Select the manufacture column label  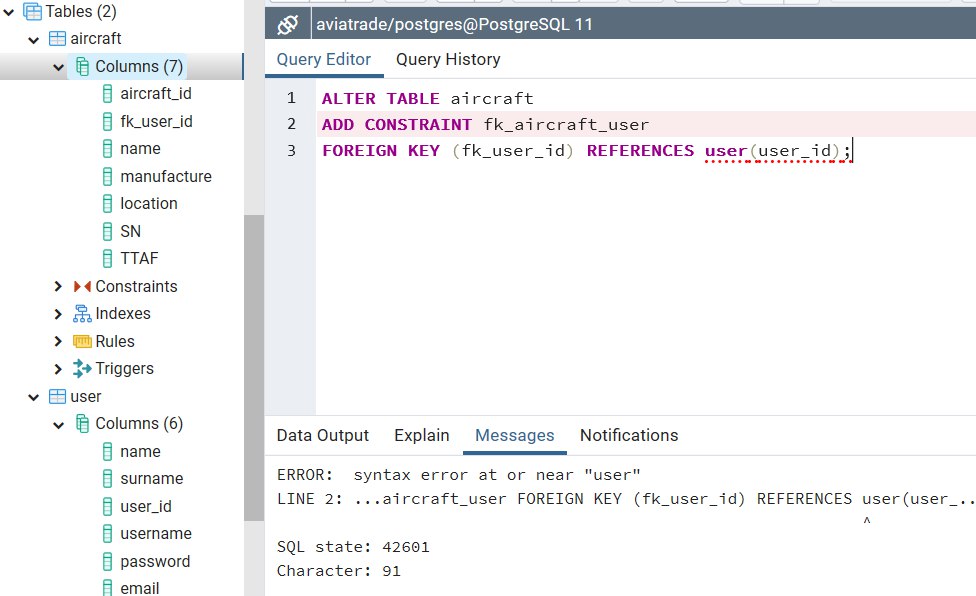point(166,177)
